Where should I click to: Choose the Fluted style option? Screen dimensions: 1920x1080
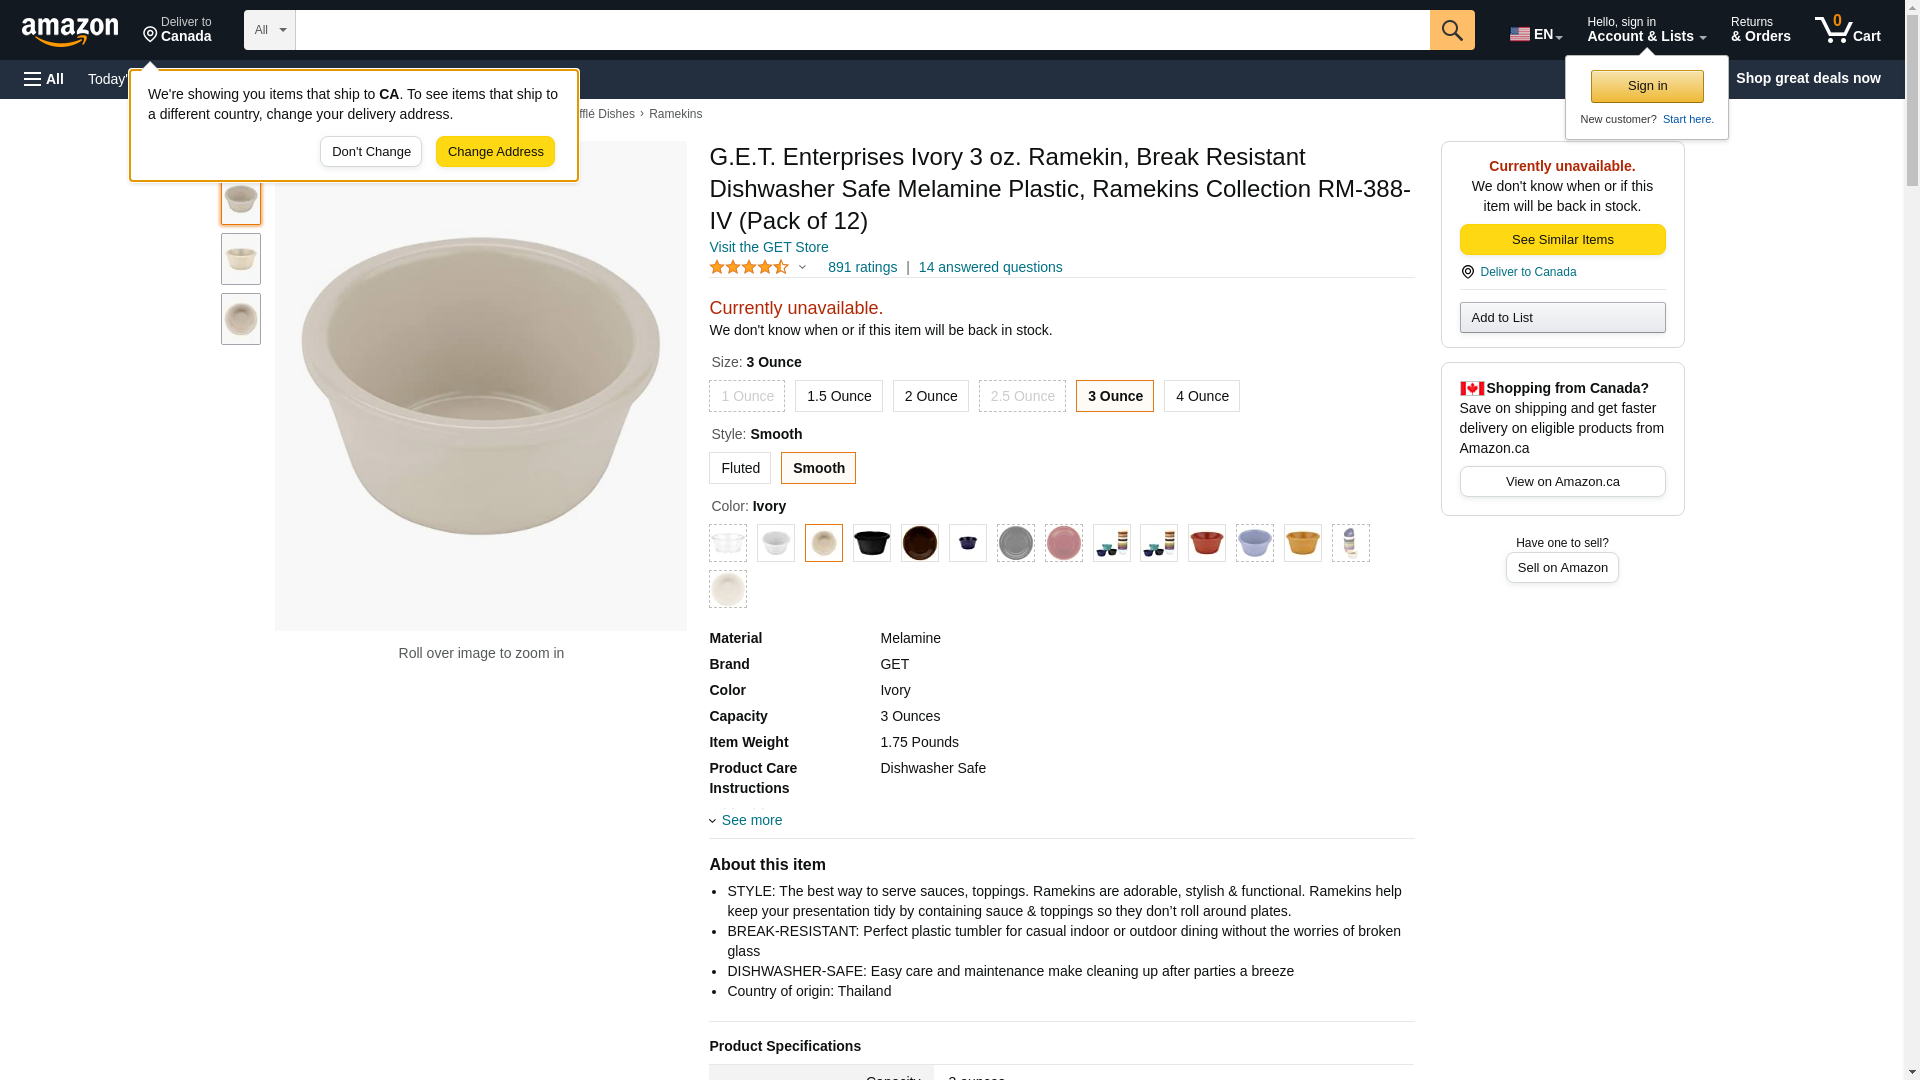(x=740, y=469)
